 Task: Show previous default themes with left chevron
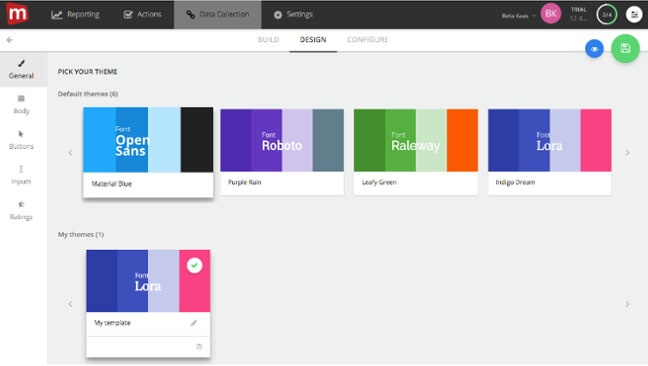click(70, 153)
